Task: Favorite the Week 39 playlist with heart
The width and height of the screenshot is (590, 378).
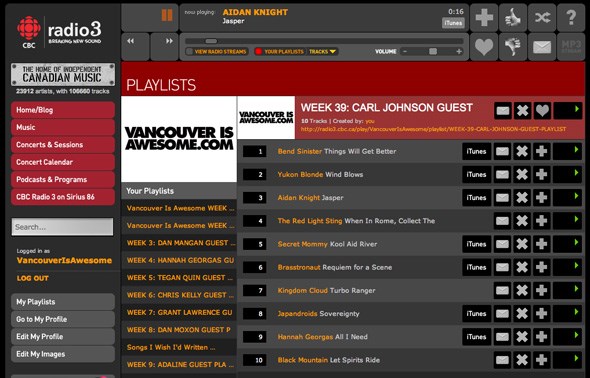Action: click(542, 111)
